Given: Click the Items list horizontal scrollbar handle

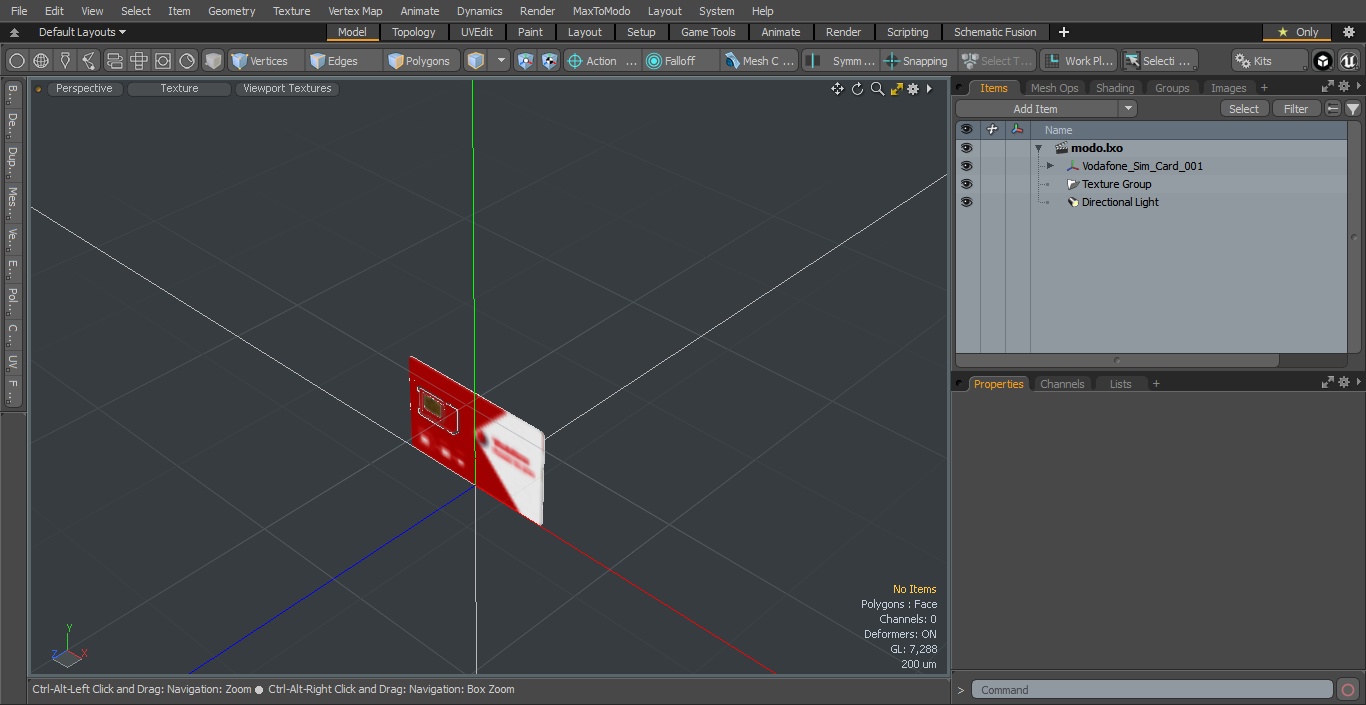Looking at the screenshot, I should click(1117, 360).
